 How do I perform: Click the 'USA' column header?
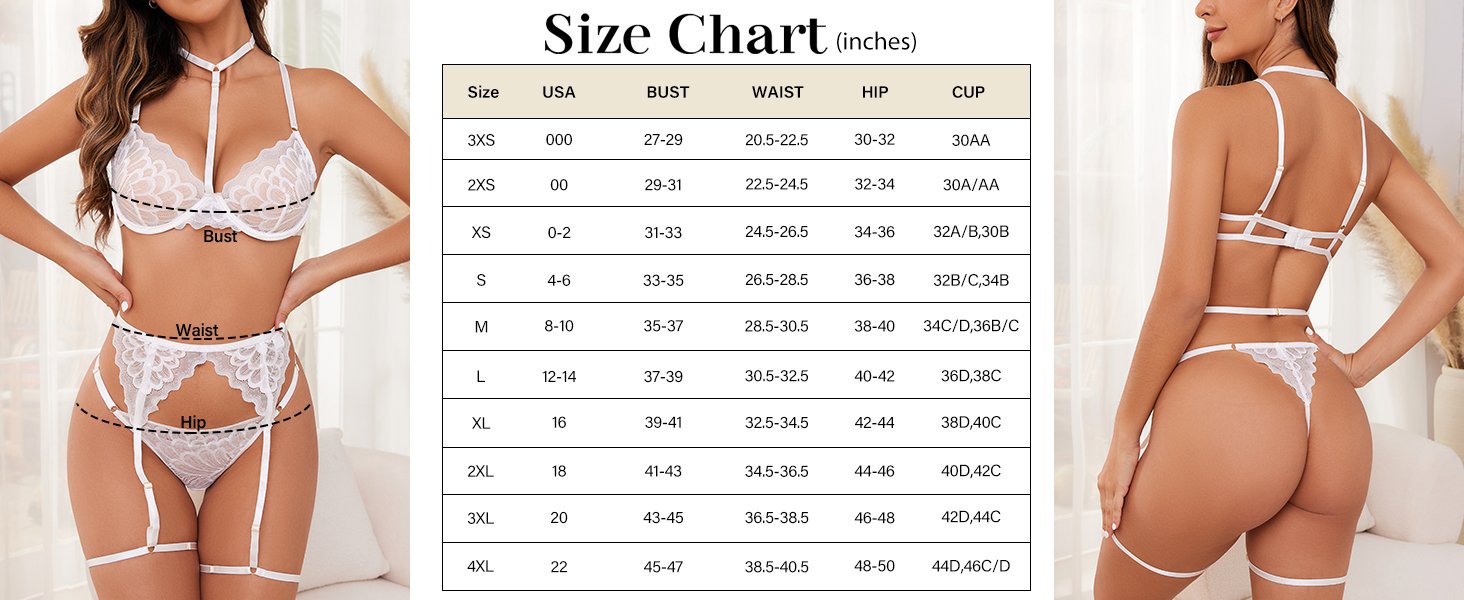click(559, 92)
